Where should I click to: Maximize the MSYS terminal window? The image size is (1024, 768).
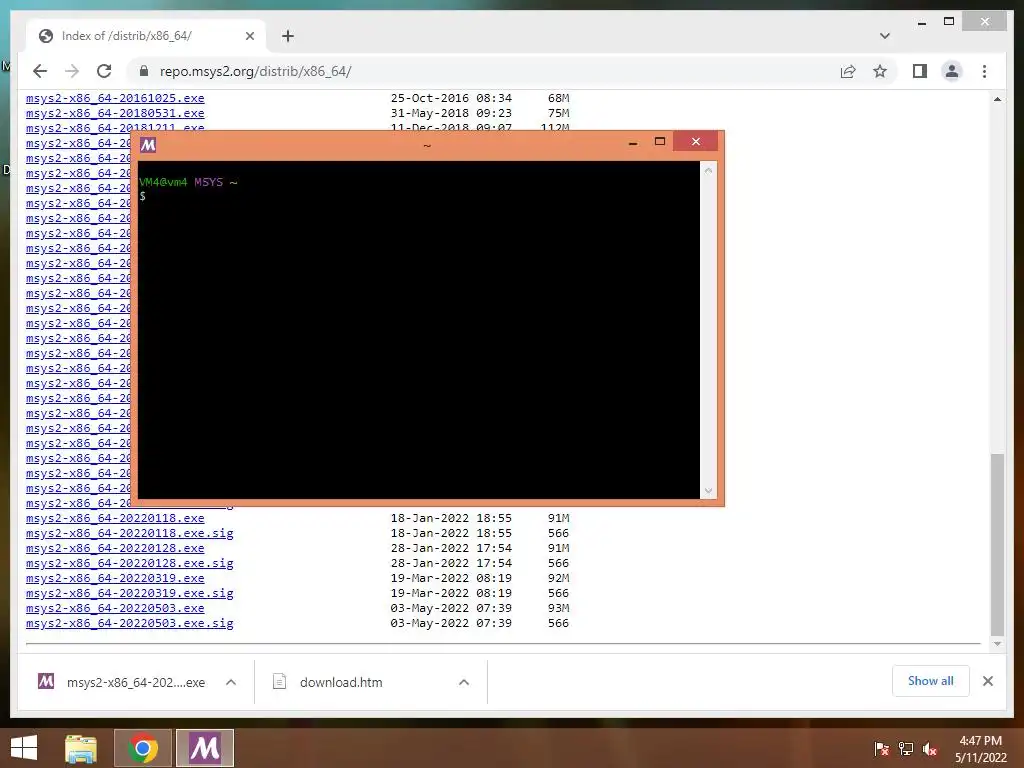[660, 142]
